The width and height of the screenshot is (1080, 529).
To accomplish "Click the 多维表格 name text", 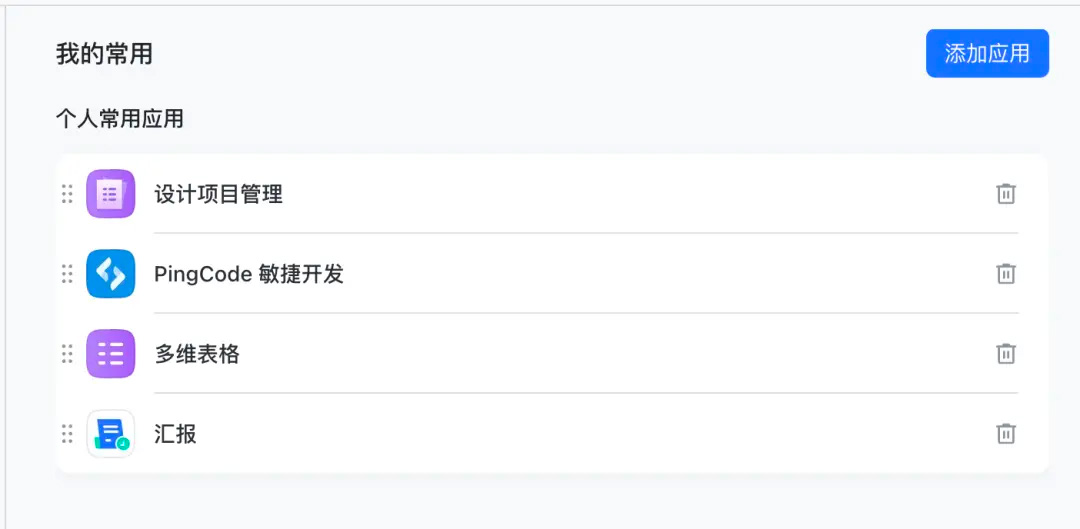I will point(197,354).
